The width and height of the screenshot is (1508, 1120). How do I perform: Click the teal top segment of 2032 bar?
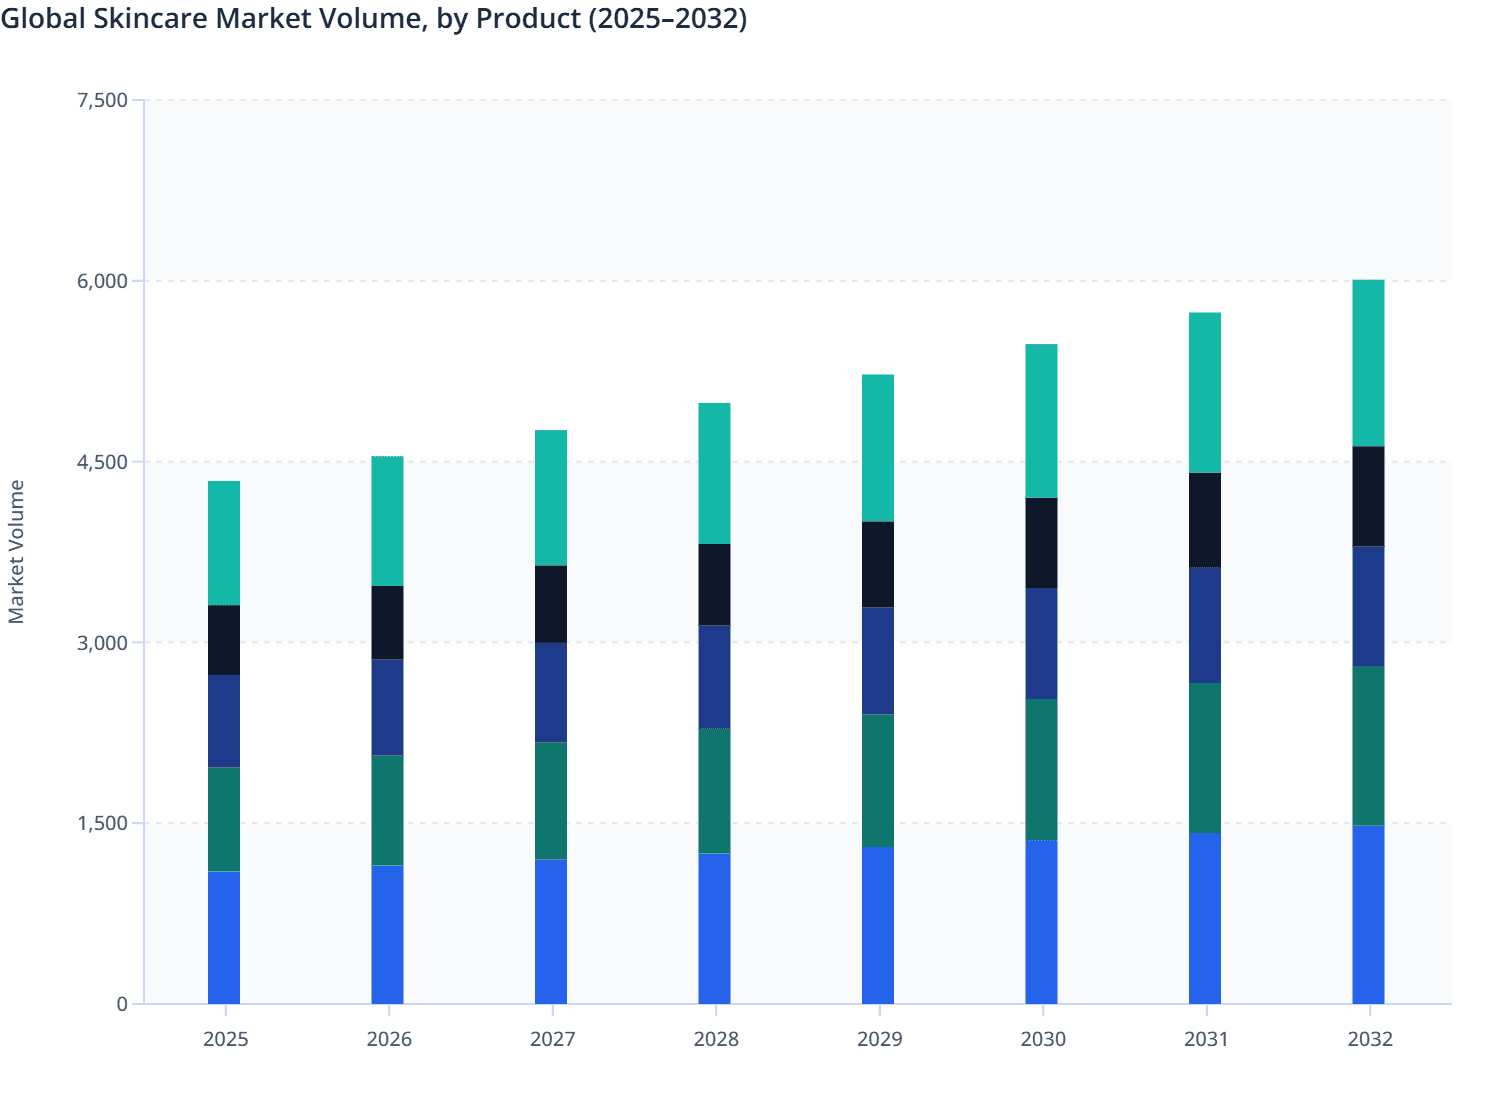point(1369,360)
